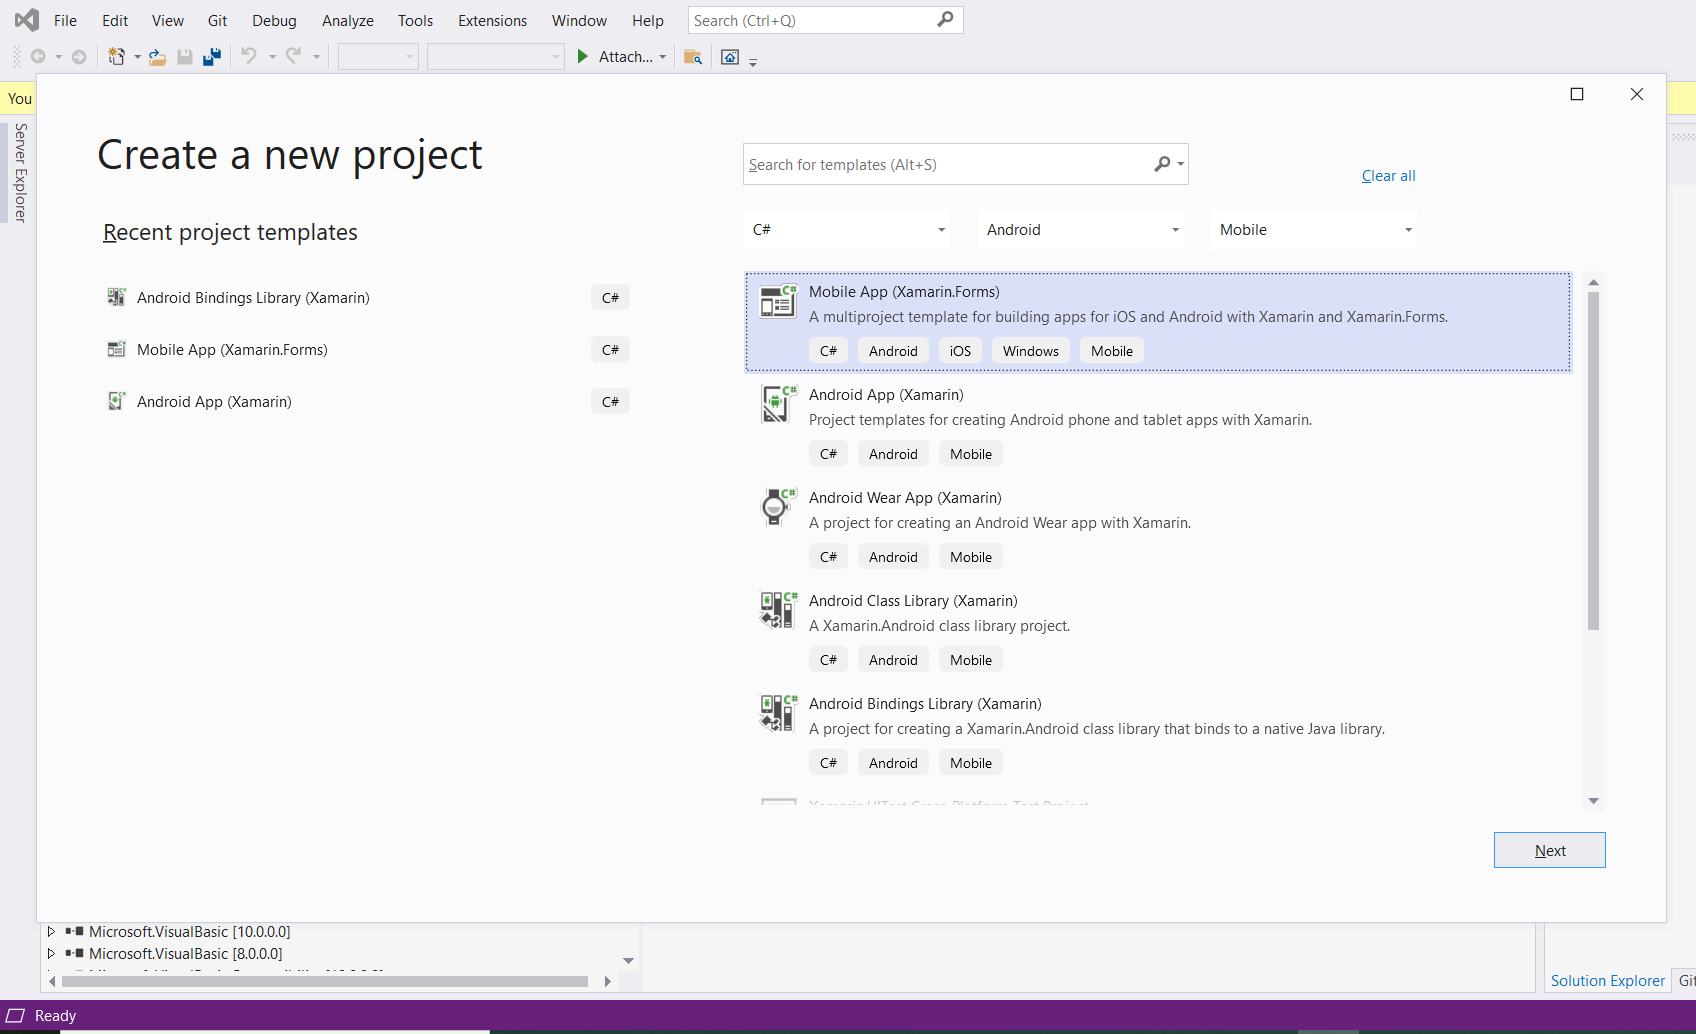
Task: Switch to the Solution Explorer tab
Action: [1607, 981]
